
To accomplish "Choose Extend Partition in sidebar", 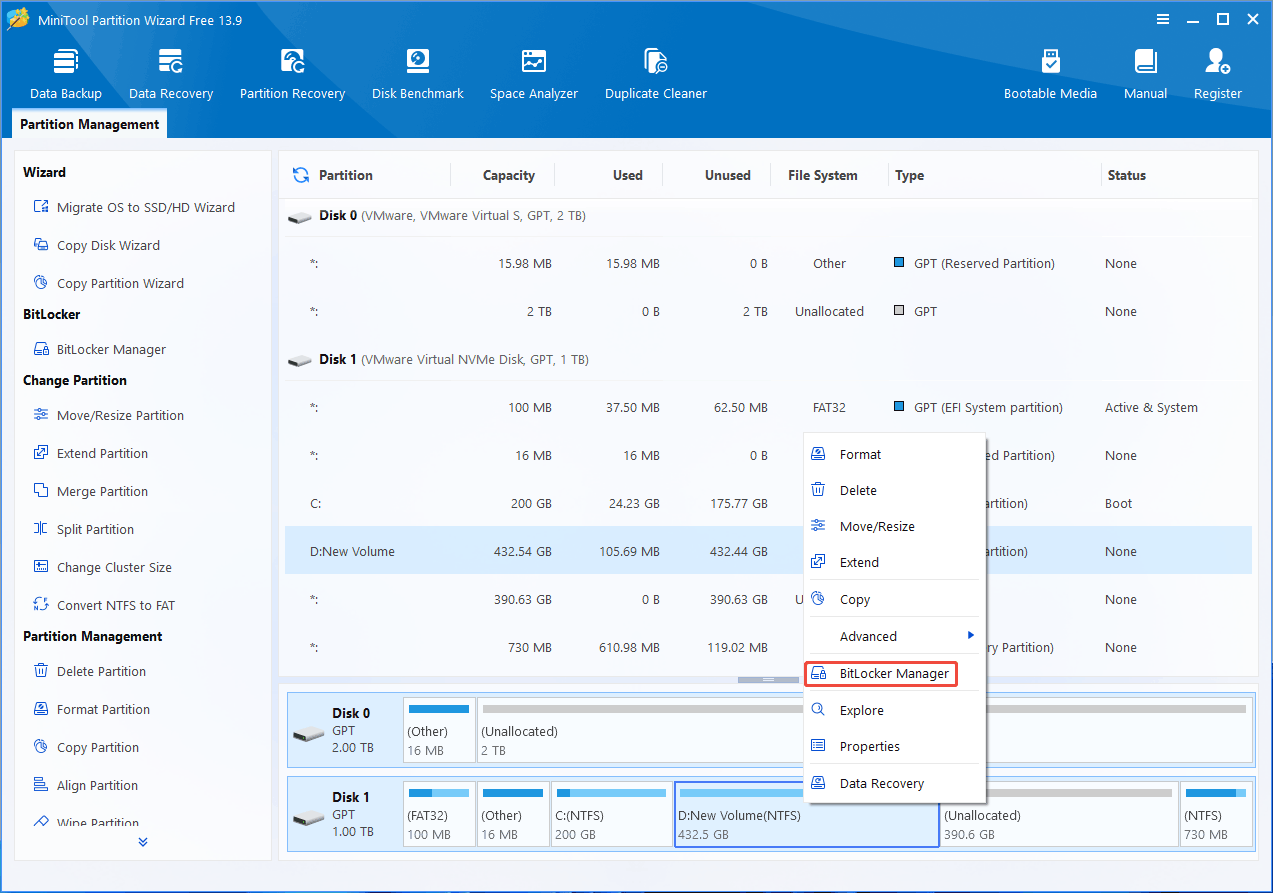I will 90,453.
